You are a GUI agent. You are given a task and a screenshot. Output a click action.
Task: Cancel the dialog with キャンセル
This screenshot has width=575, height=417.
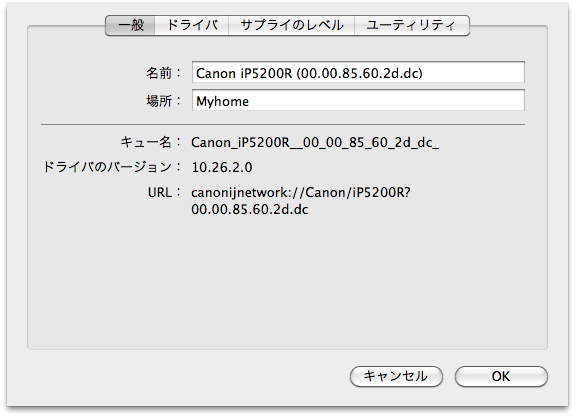[396, 376]
